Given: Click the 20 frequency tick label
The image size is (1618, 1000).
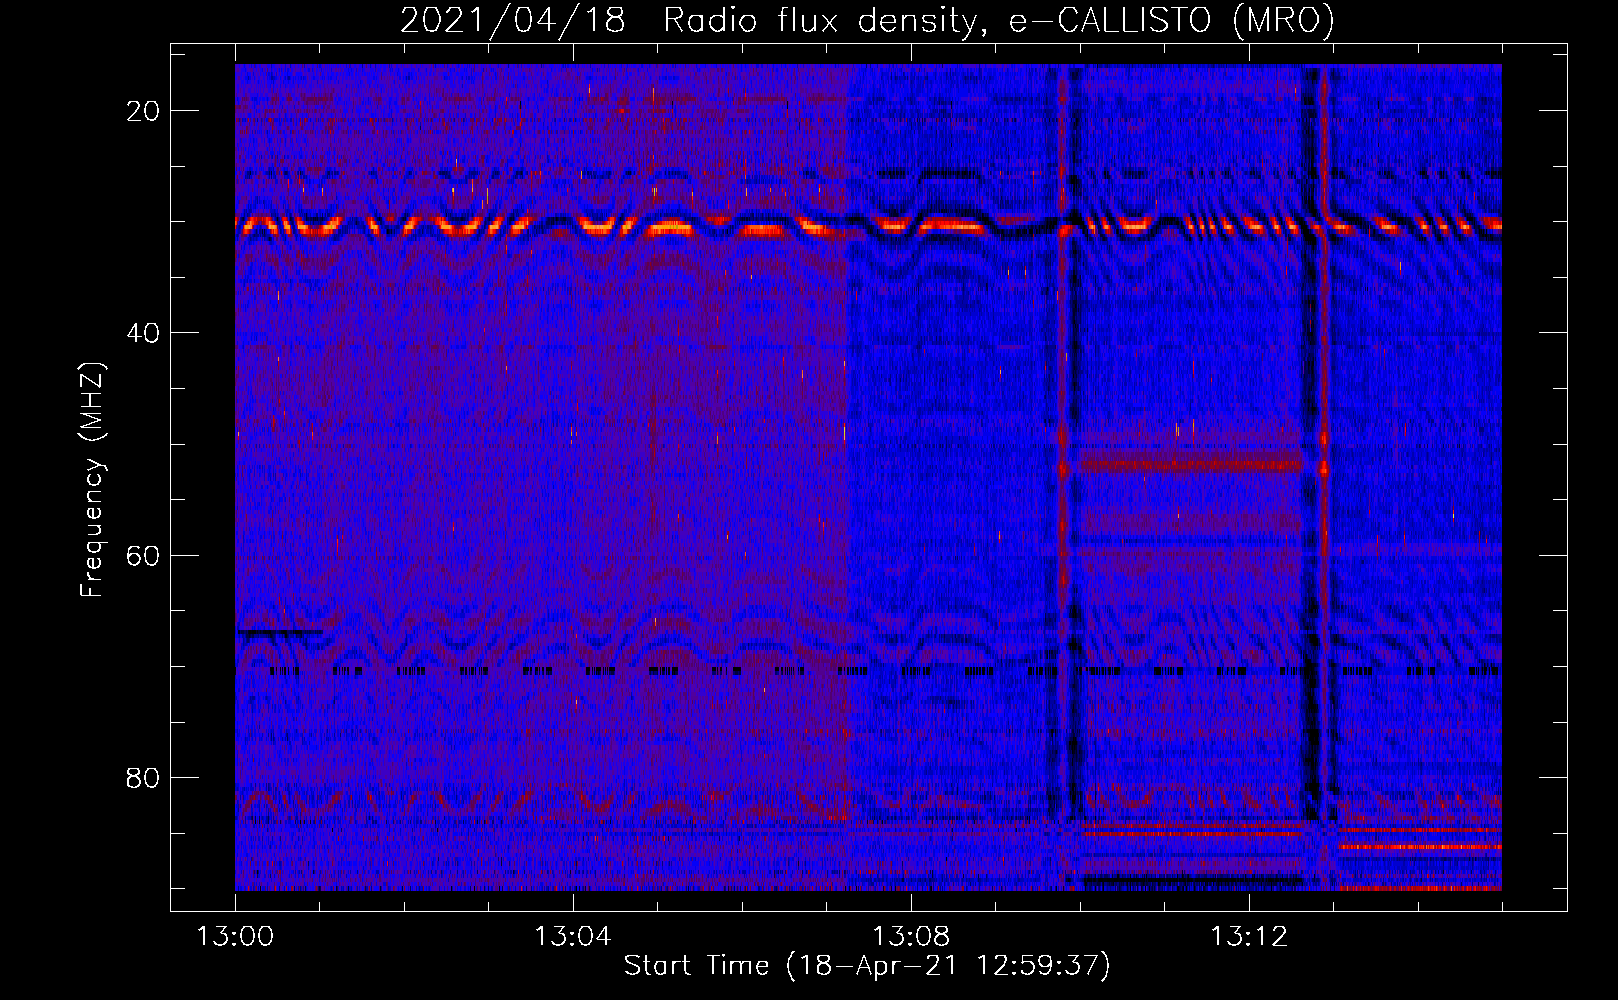Looking at the screenshot, I should 144,111.
